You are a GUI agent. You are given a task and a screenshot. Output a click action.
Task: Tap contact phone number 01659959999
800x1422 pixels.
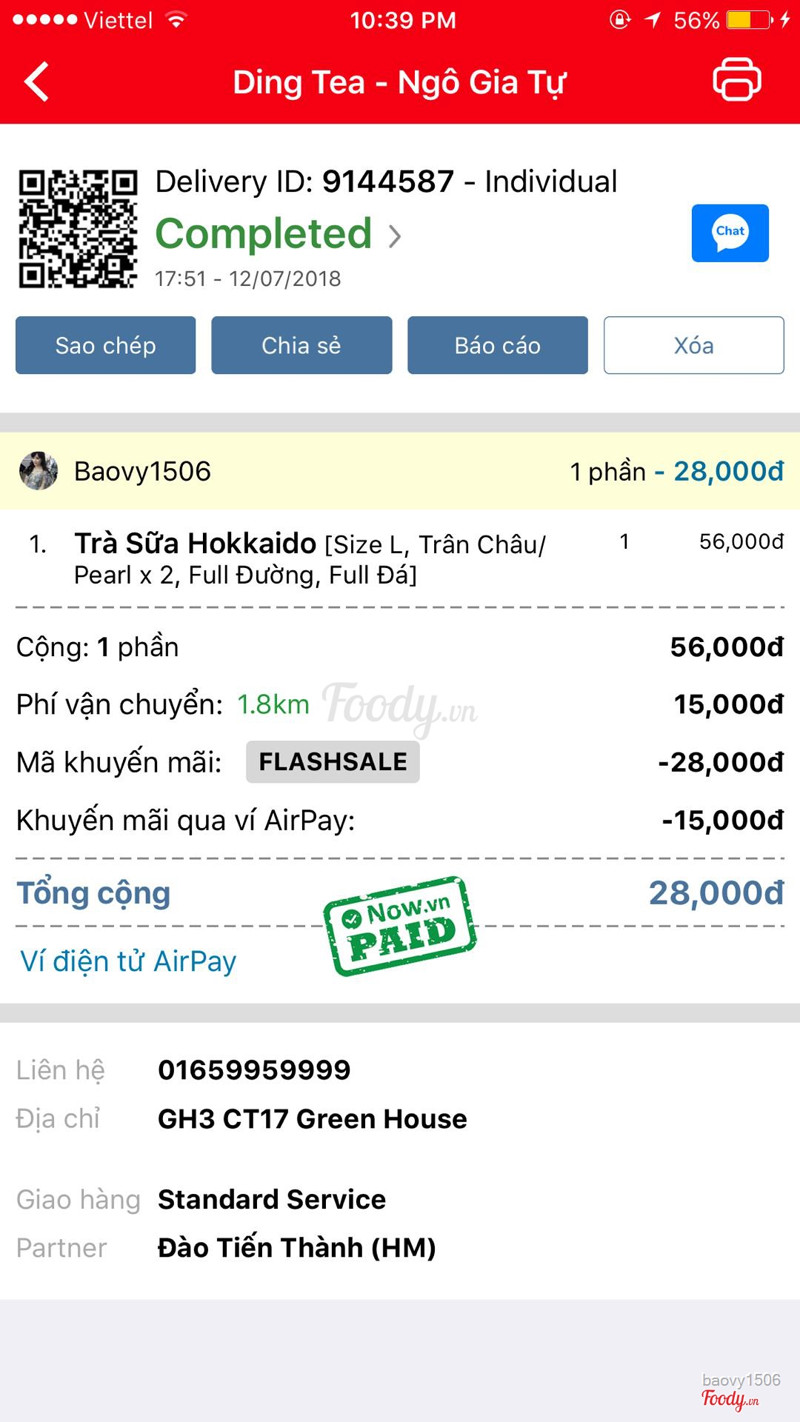(254, 1070)
